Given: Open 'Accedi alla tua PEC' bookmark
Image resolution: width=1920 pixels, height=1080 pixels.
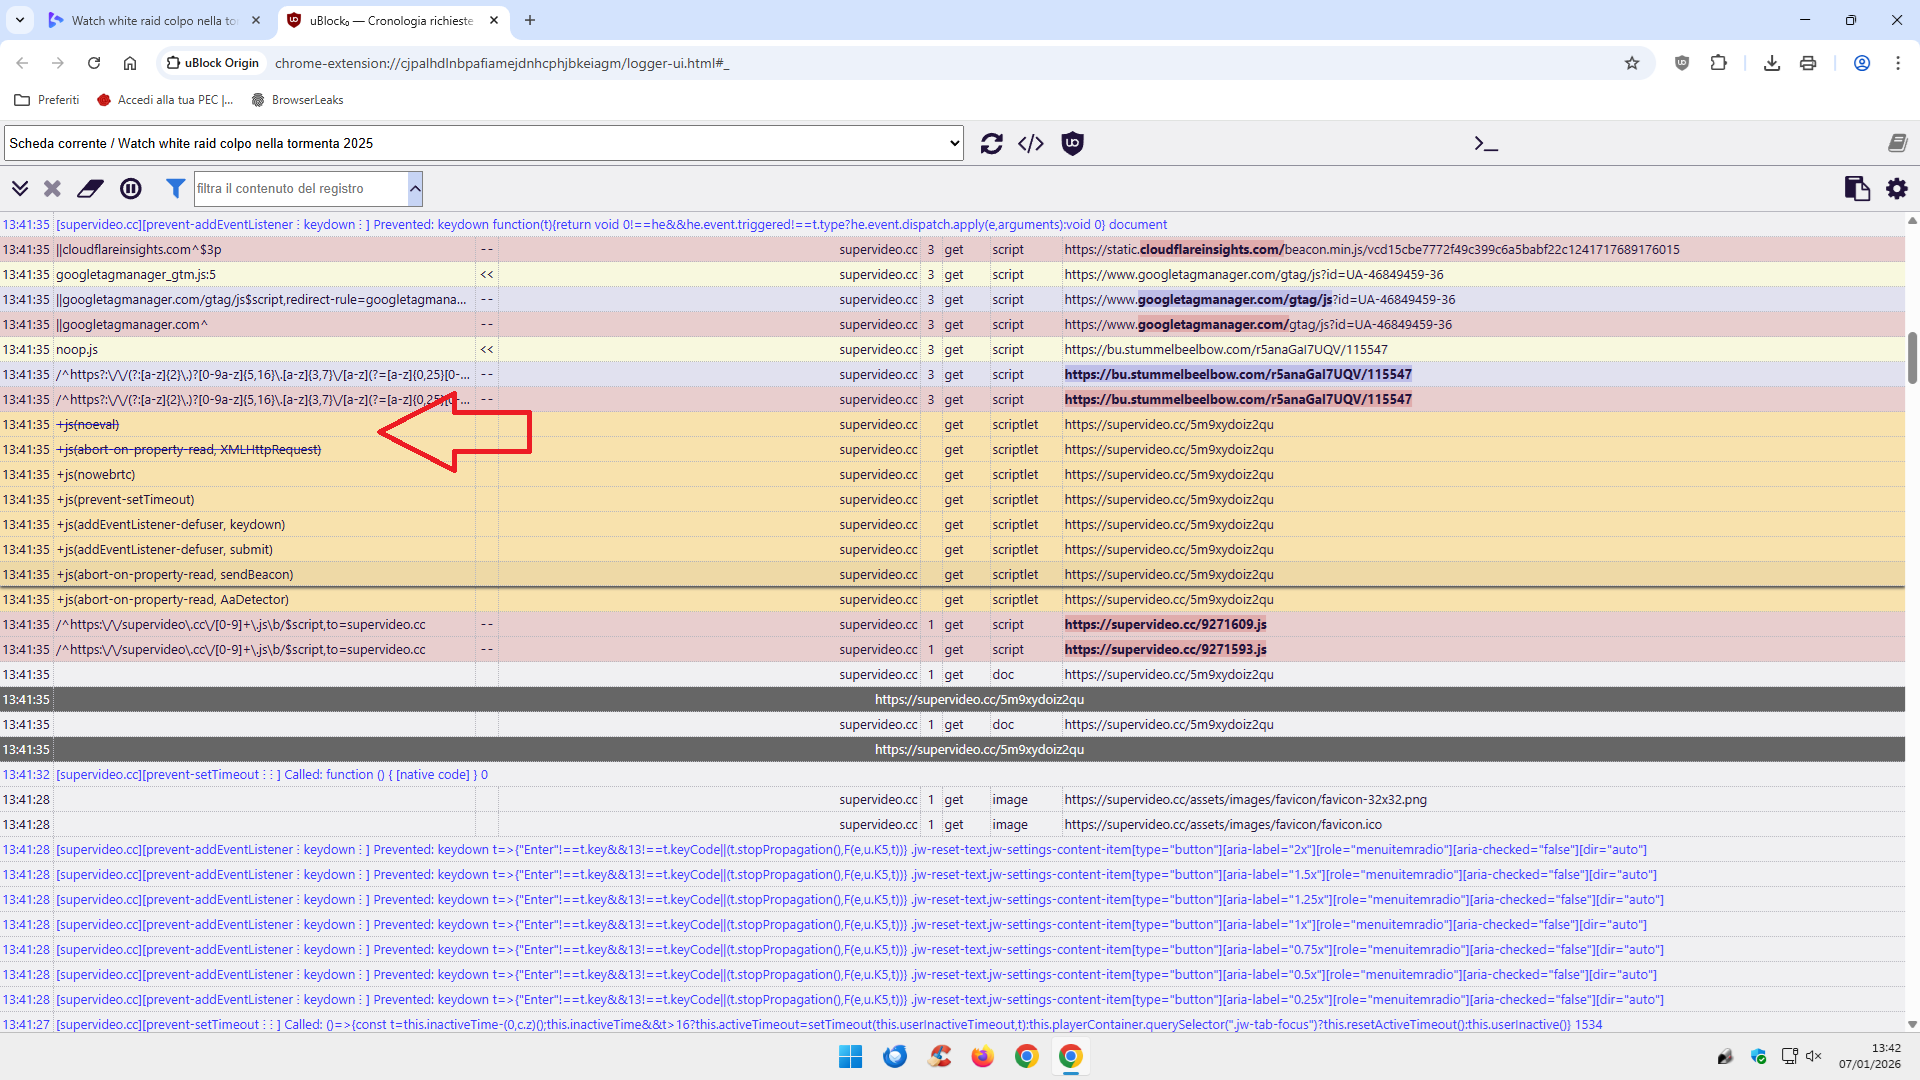Looking at the screenshot, I should 165,100.
